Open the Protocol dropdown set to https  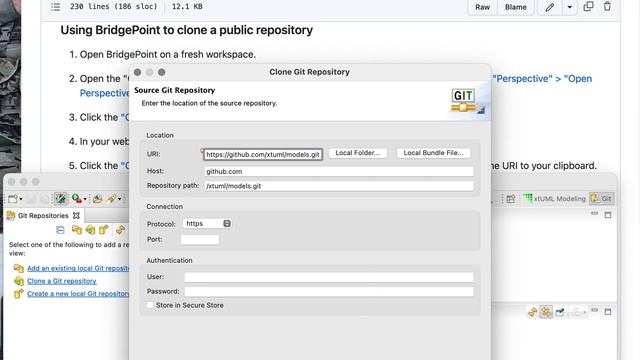(207, 224)
